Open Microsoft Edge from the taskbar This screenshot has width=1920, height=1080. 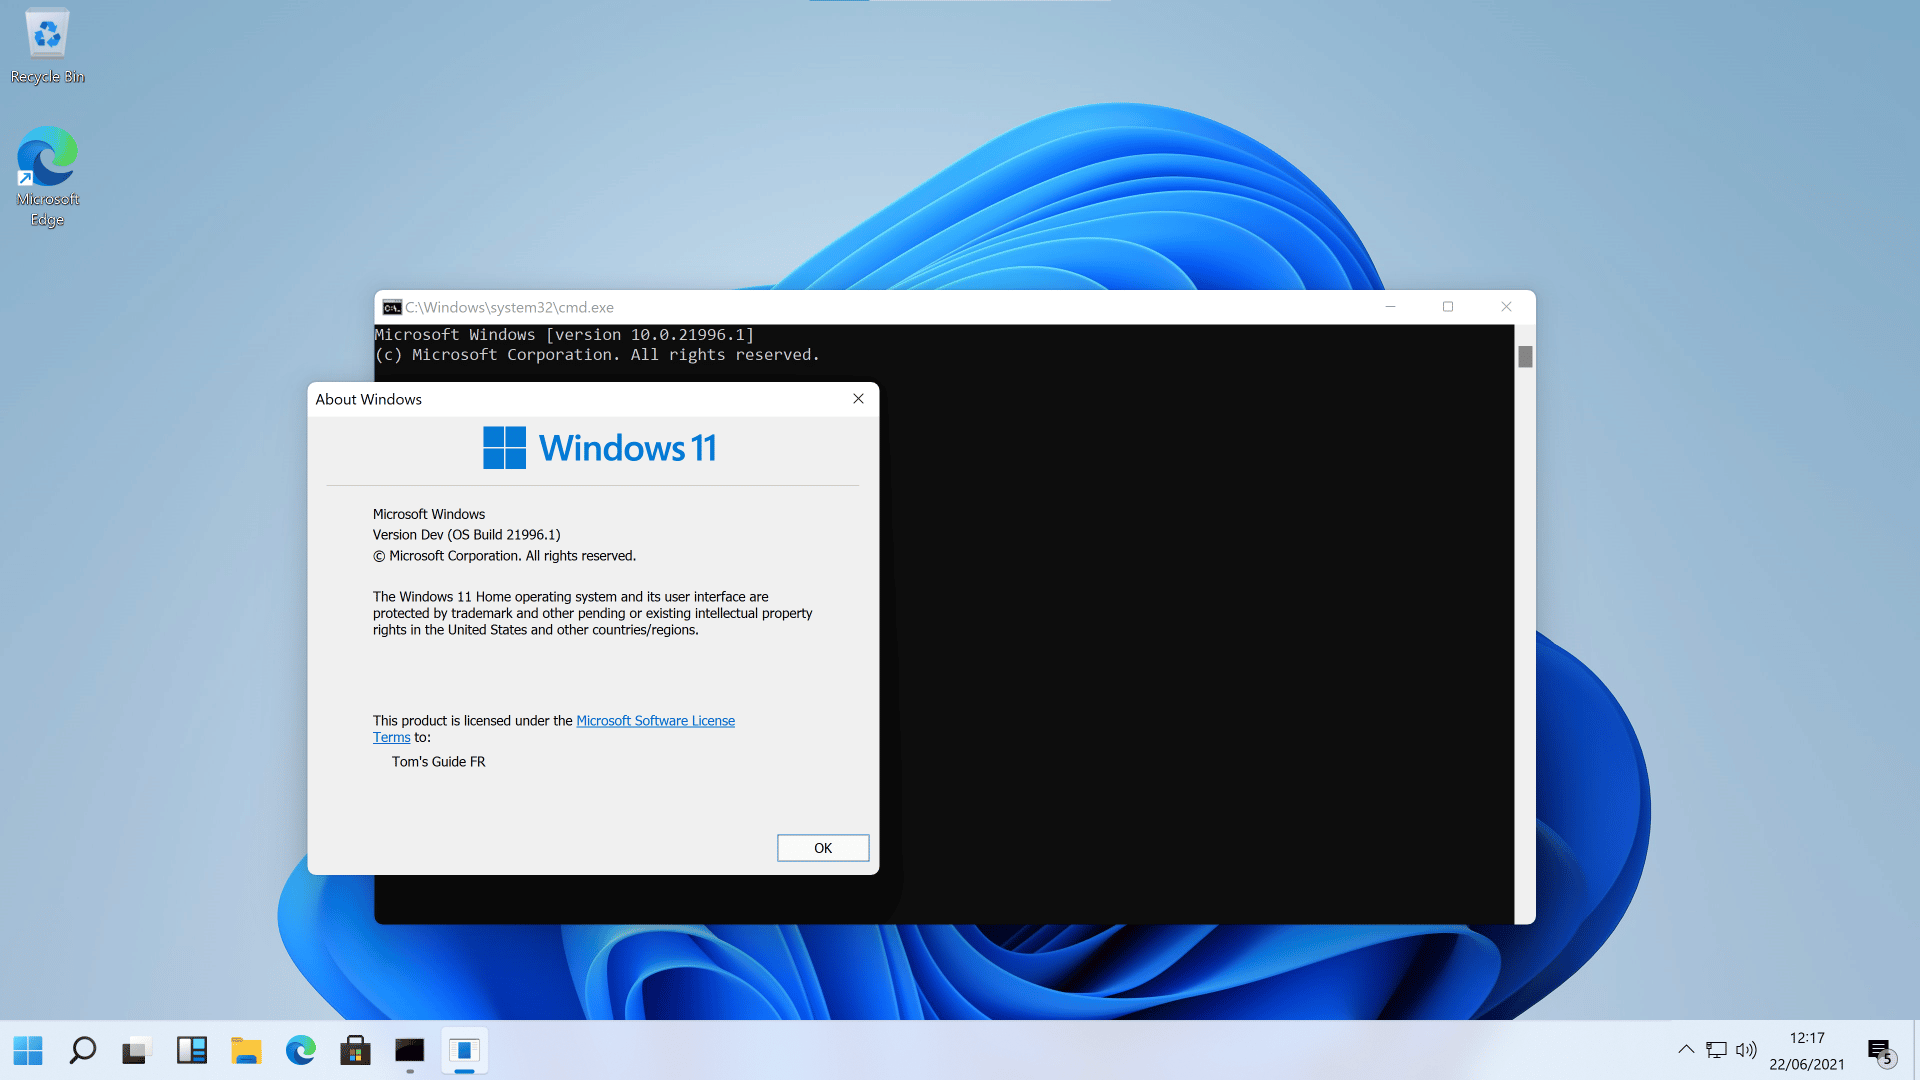pyautogui.click(x=300, y=1051)
